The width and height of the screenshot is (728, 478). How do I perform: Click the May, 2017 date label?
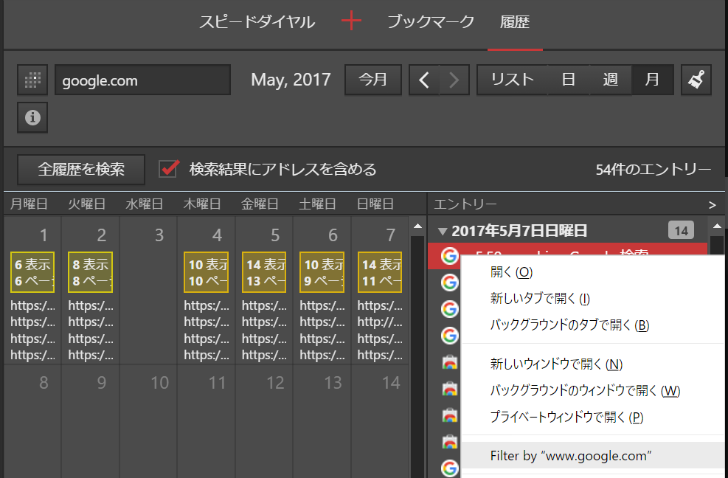(291, 80)
